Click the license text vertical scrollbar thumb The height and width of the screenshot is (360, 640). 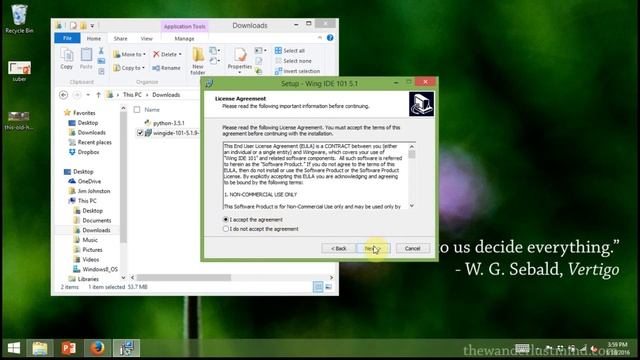tap(412, 154)
